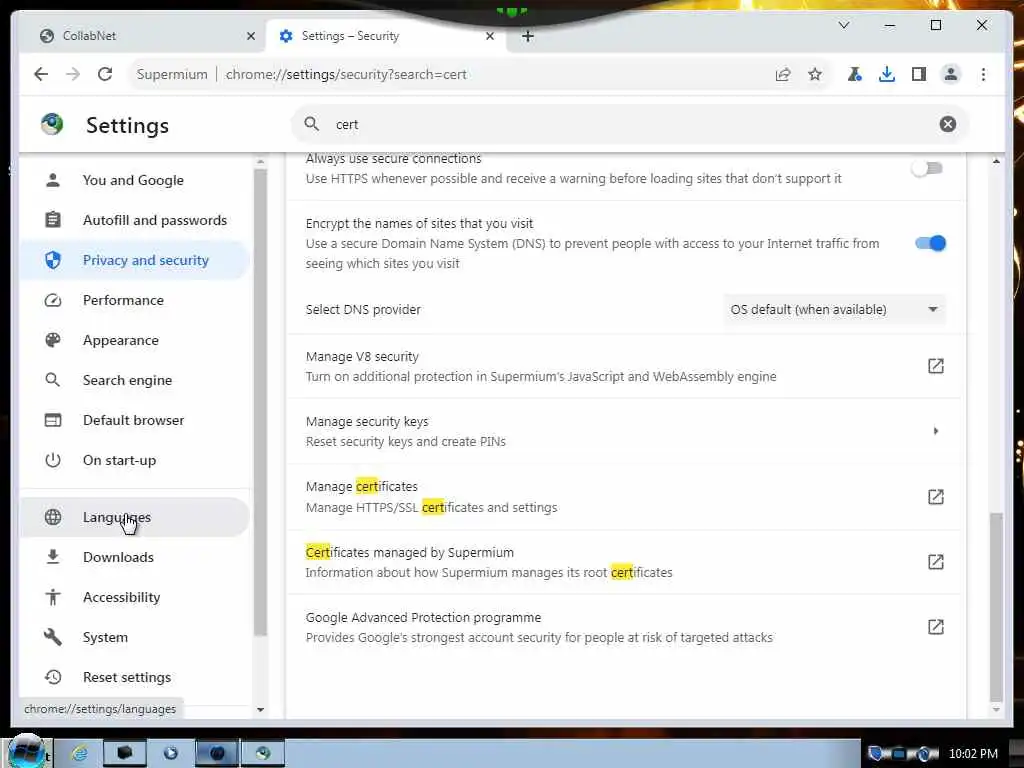1024x768 pixels.
Task: Open the Windows Start button
Action: point(27,752)
